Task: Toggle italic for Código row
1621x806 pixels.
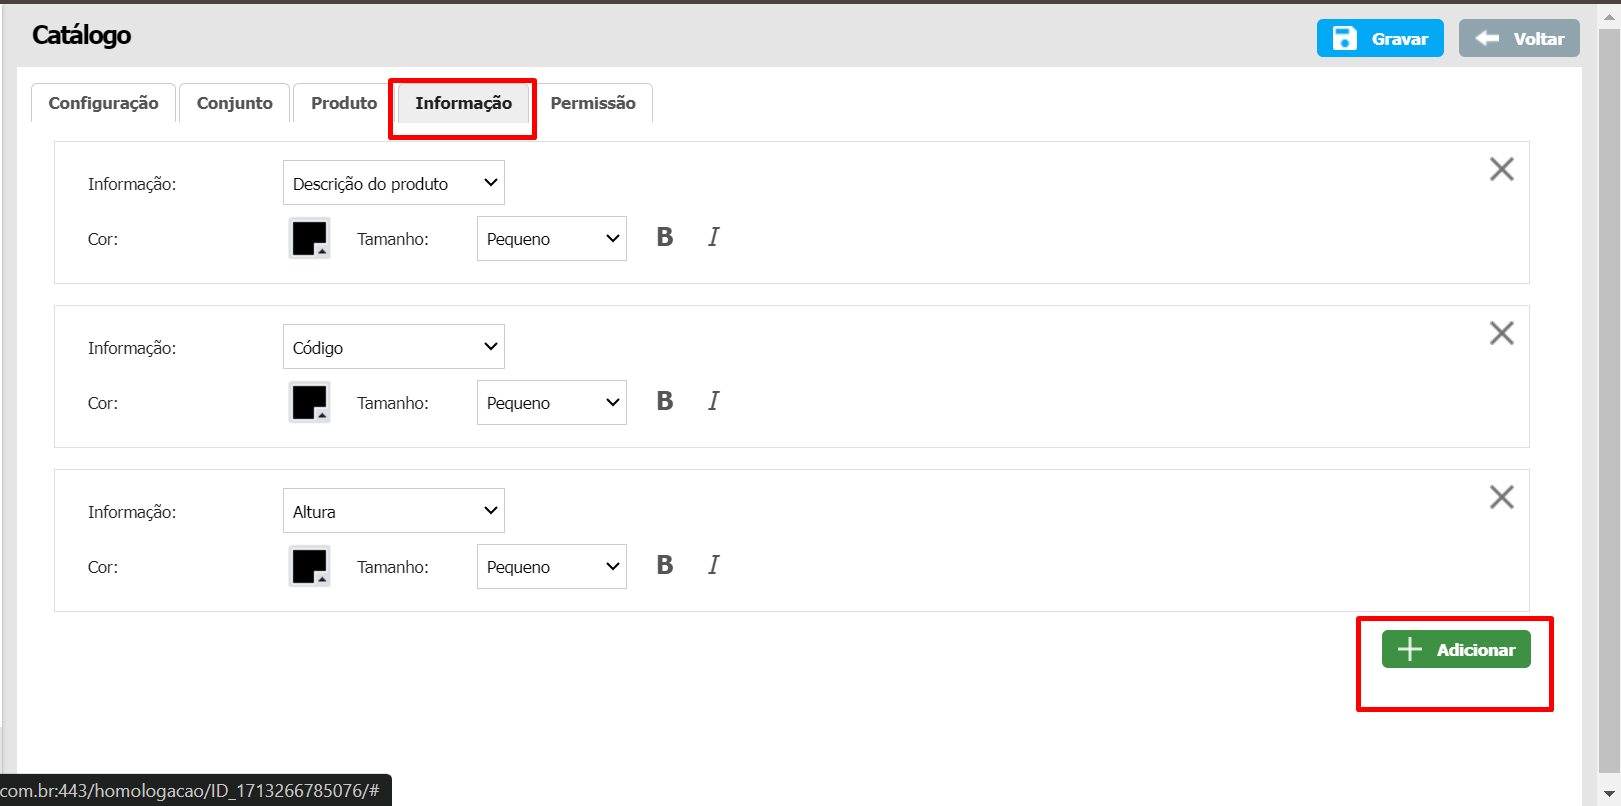Action: (x=713, y=401)
